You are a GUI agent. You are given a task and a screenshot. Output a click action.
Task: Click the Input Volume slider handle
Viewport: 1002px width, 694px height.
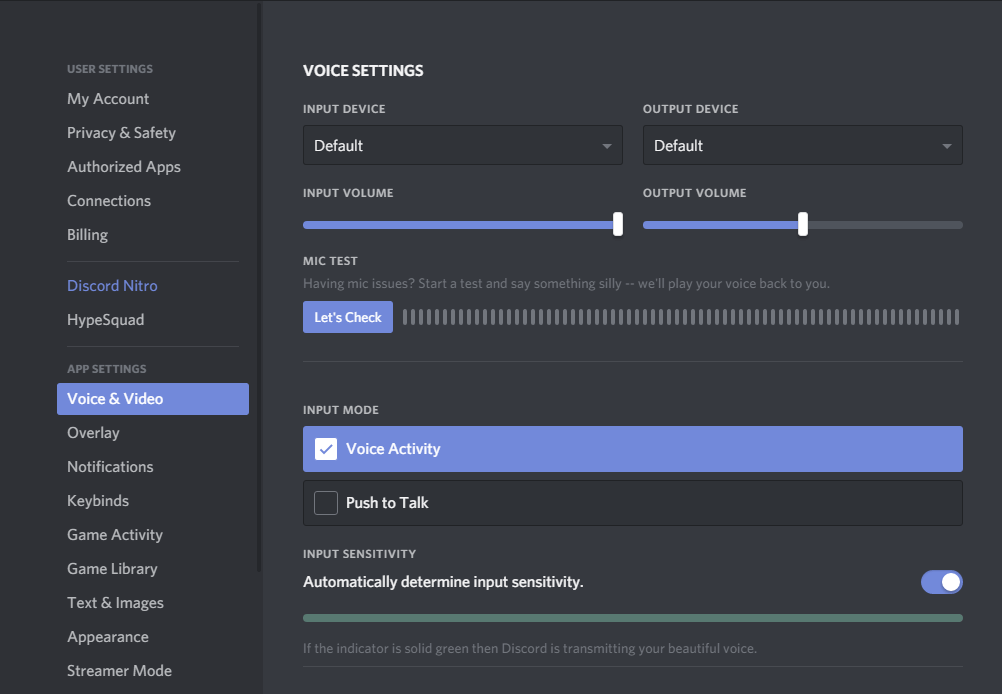coord(617,224)
